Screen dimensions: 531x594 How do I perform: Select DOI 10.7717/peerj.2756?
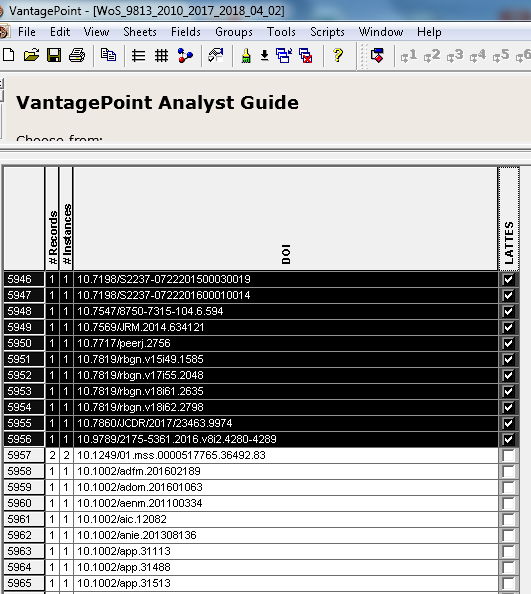(286, 343)
